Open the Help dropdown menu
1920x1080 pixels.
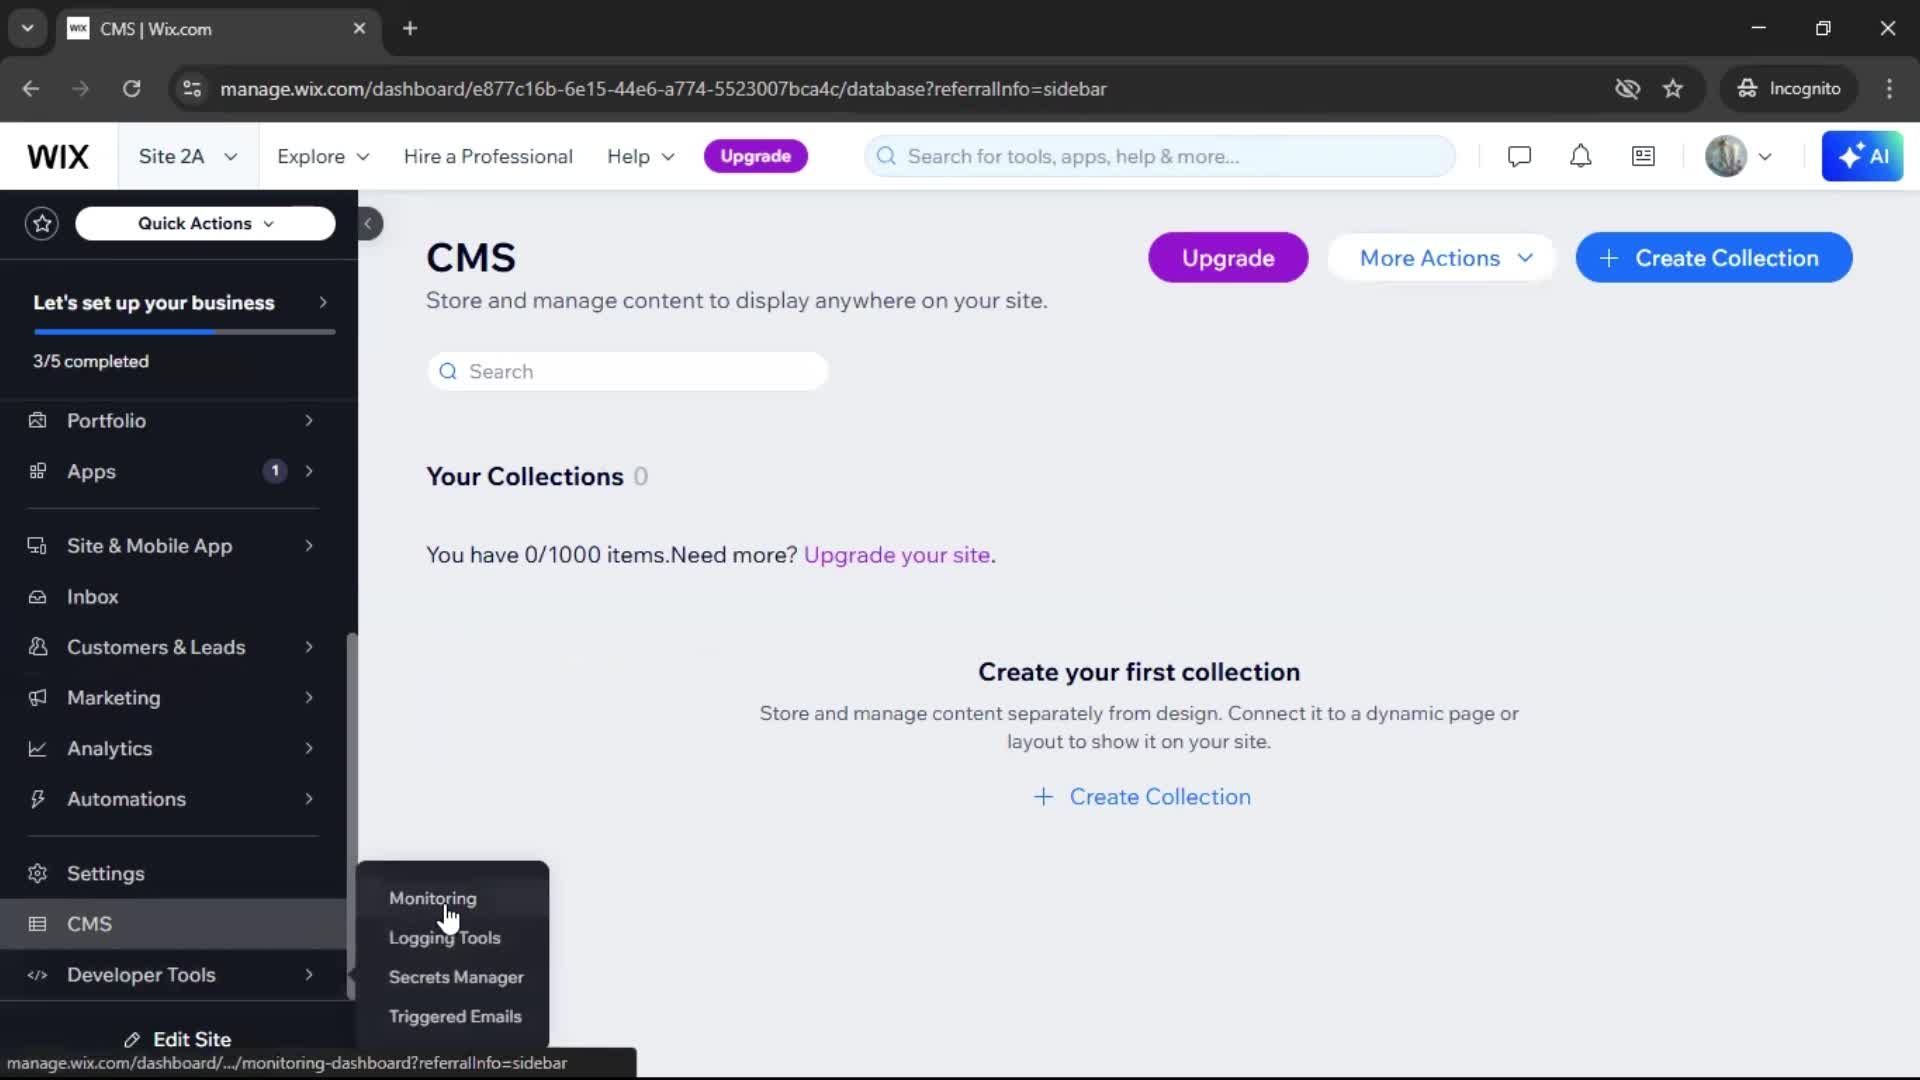pyautogui.click(x=641, y=157)
